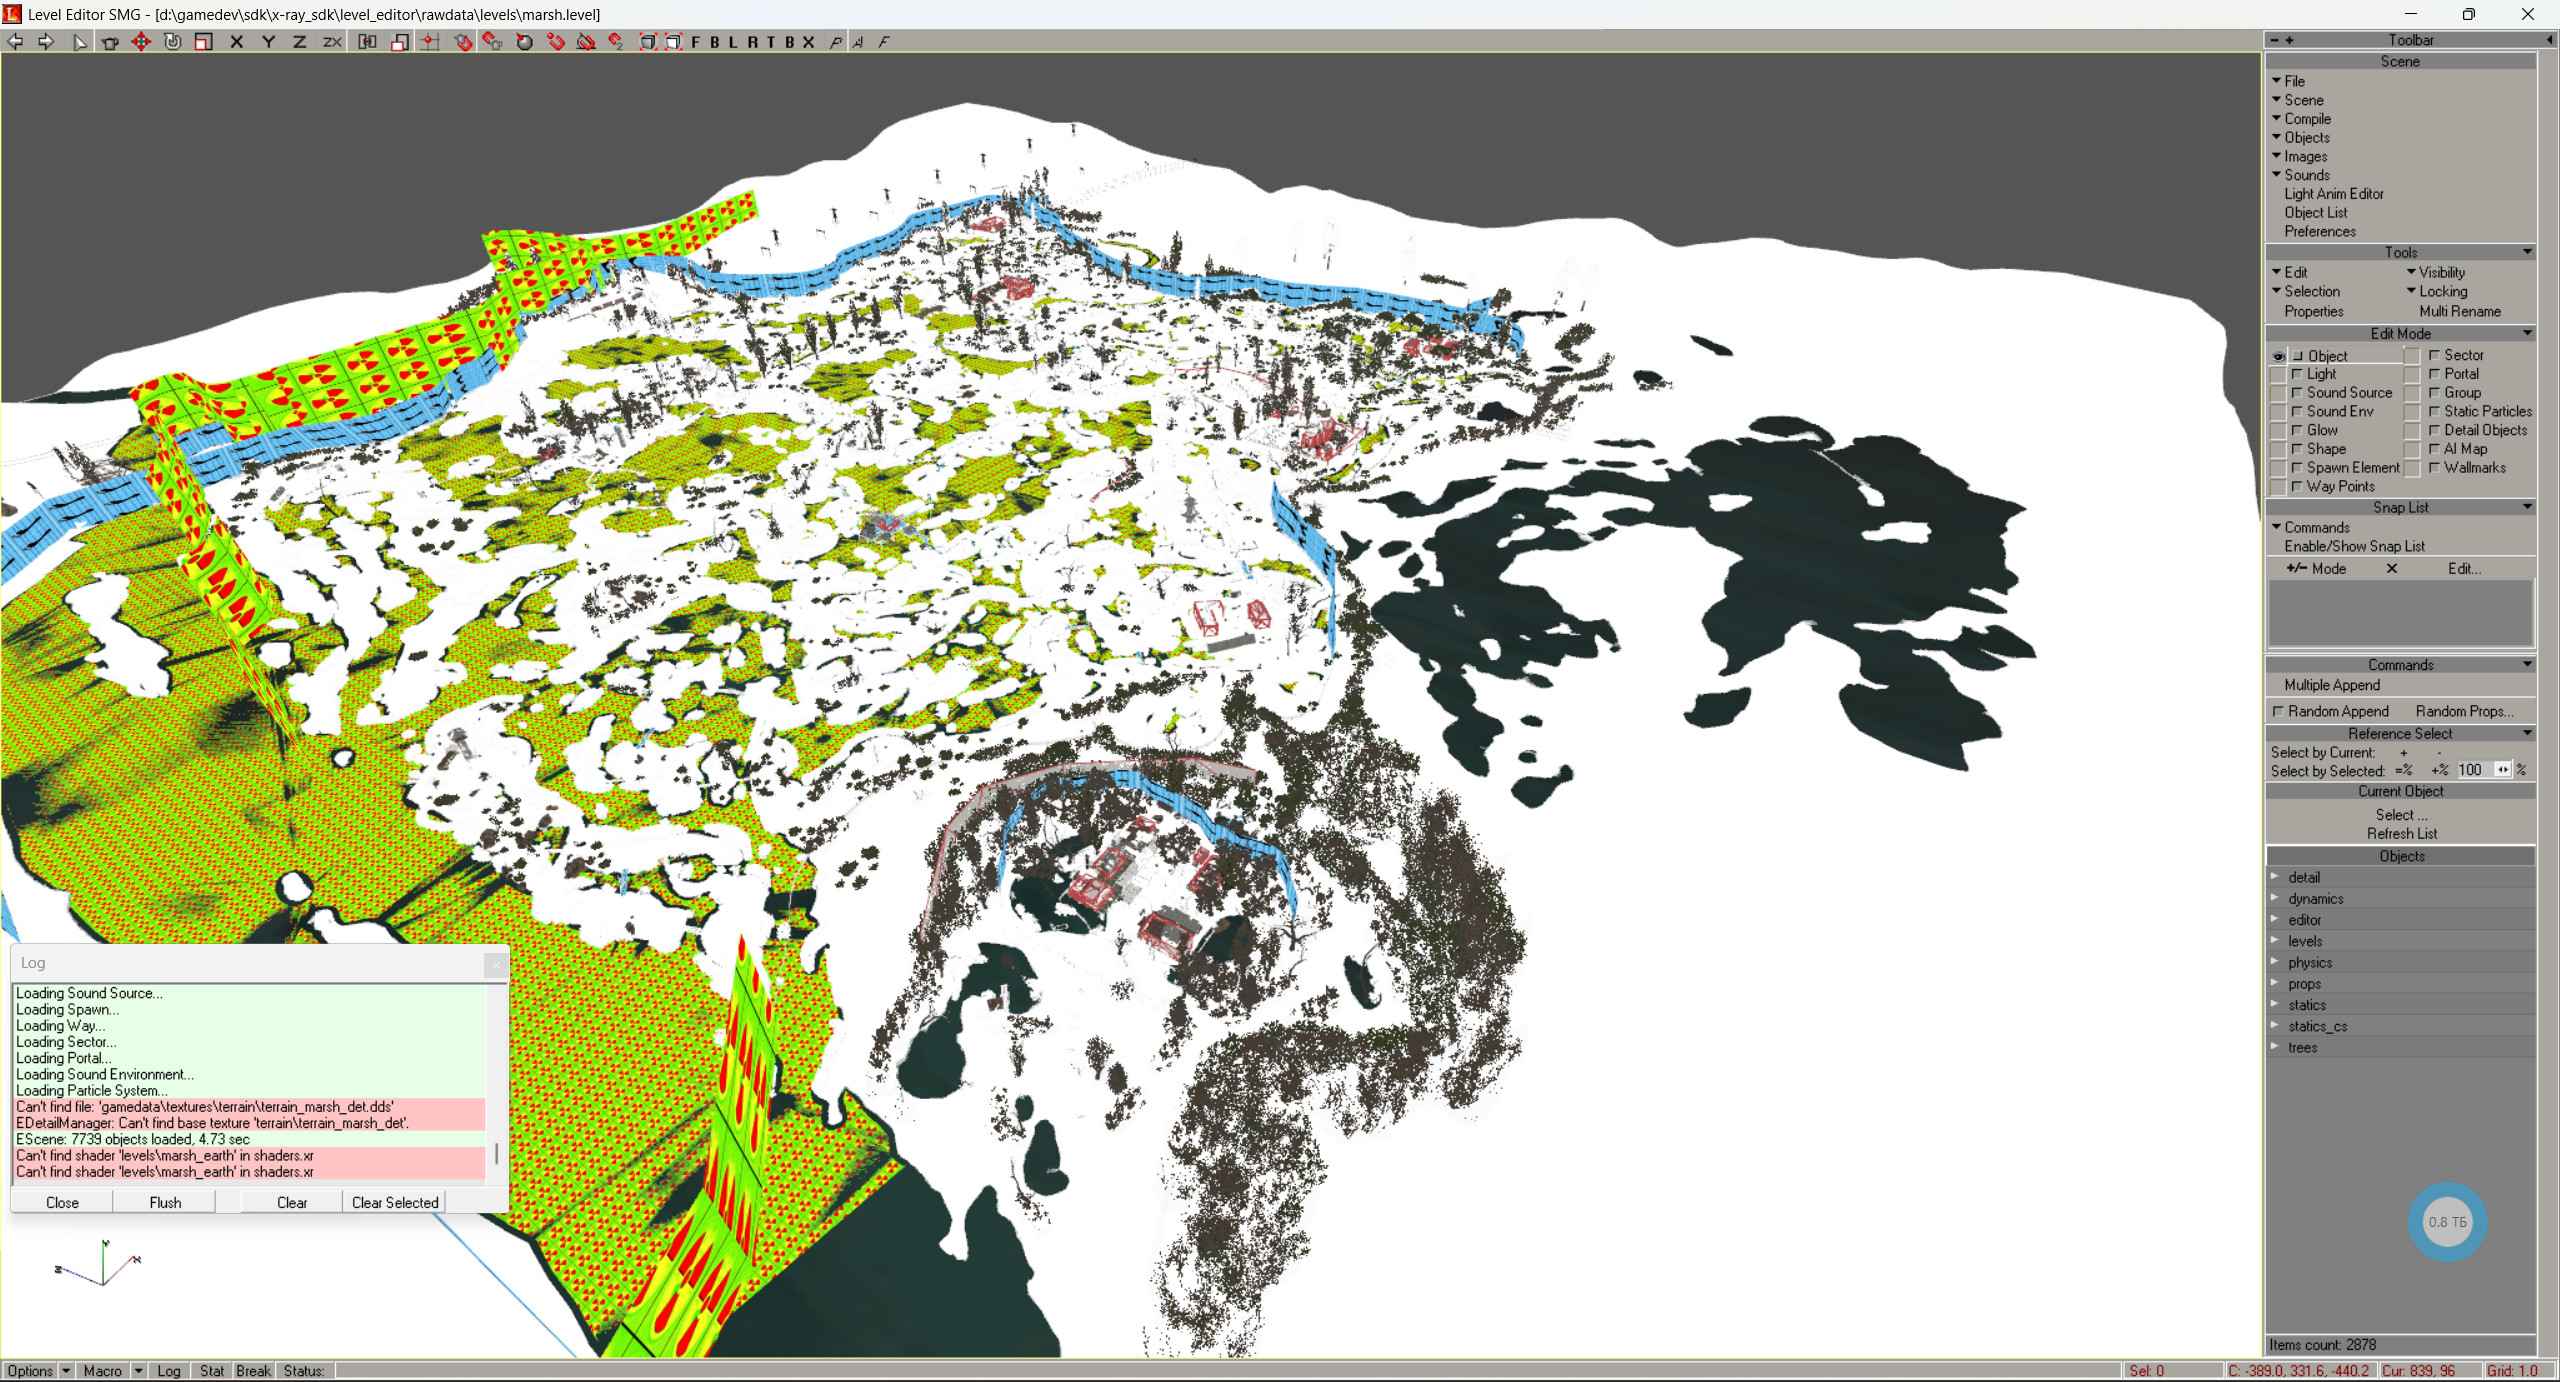The image size is (2560, 1382).
Task: Select the Rotate tool icon
Action: click(173, 42)
